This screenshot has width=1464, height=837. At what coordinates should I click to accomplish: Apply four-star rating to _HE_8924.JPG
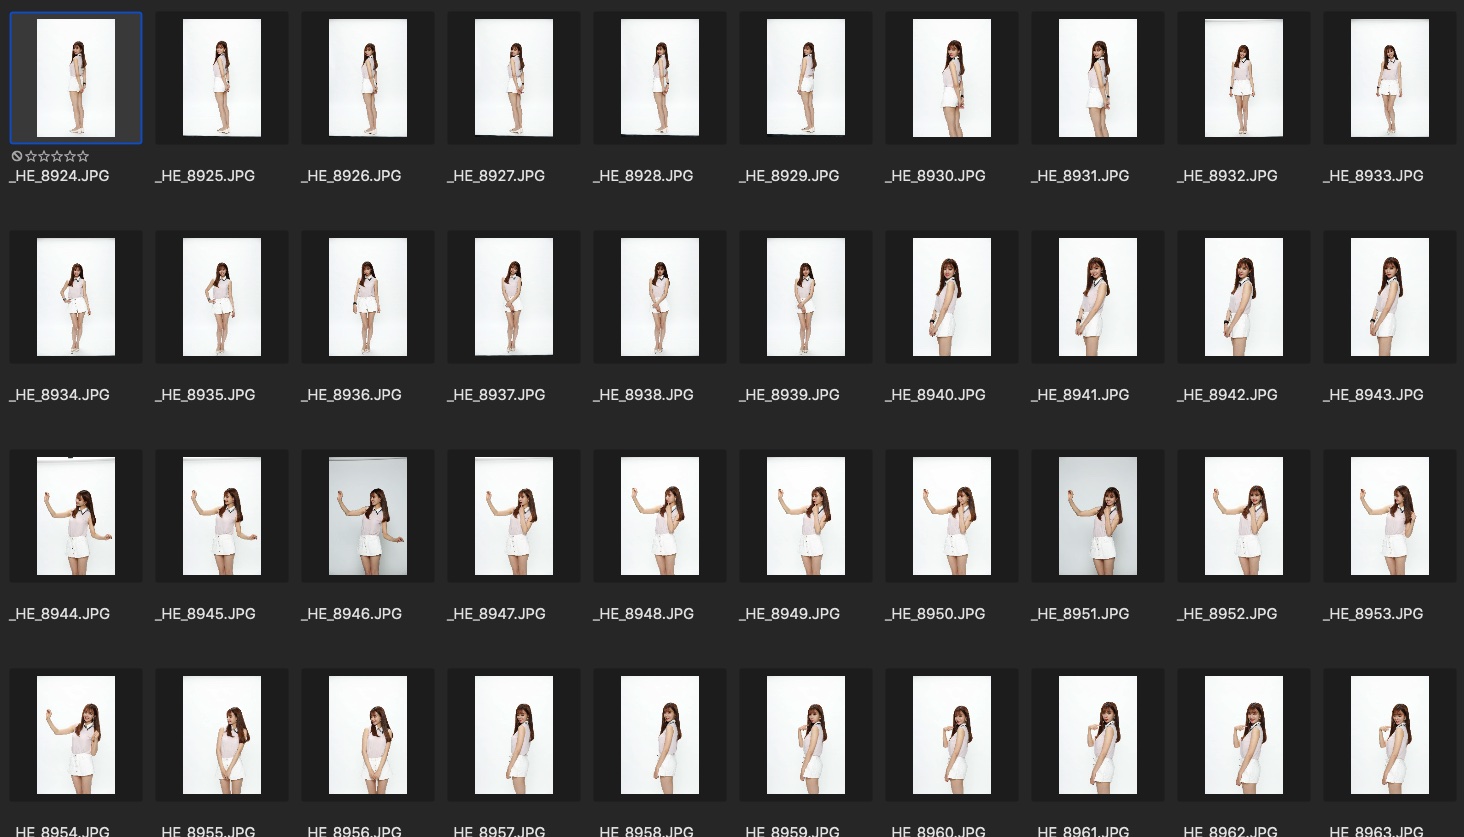pos(70,156)
